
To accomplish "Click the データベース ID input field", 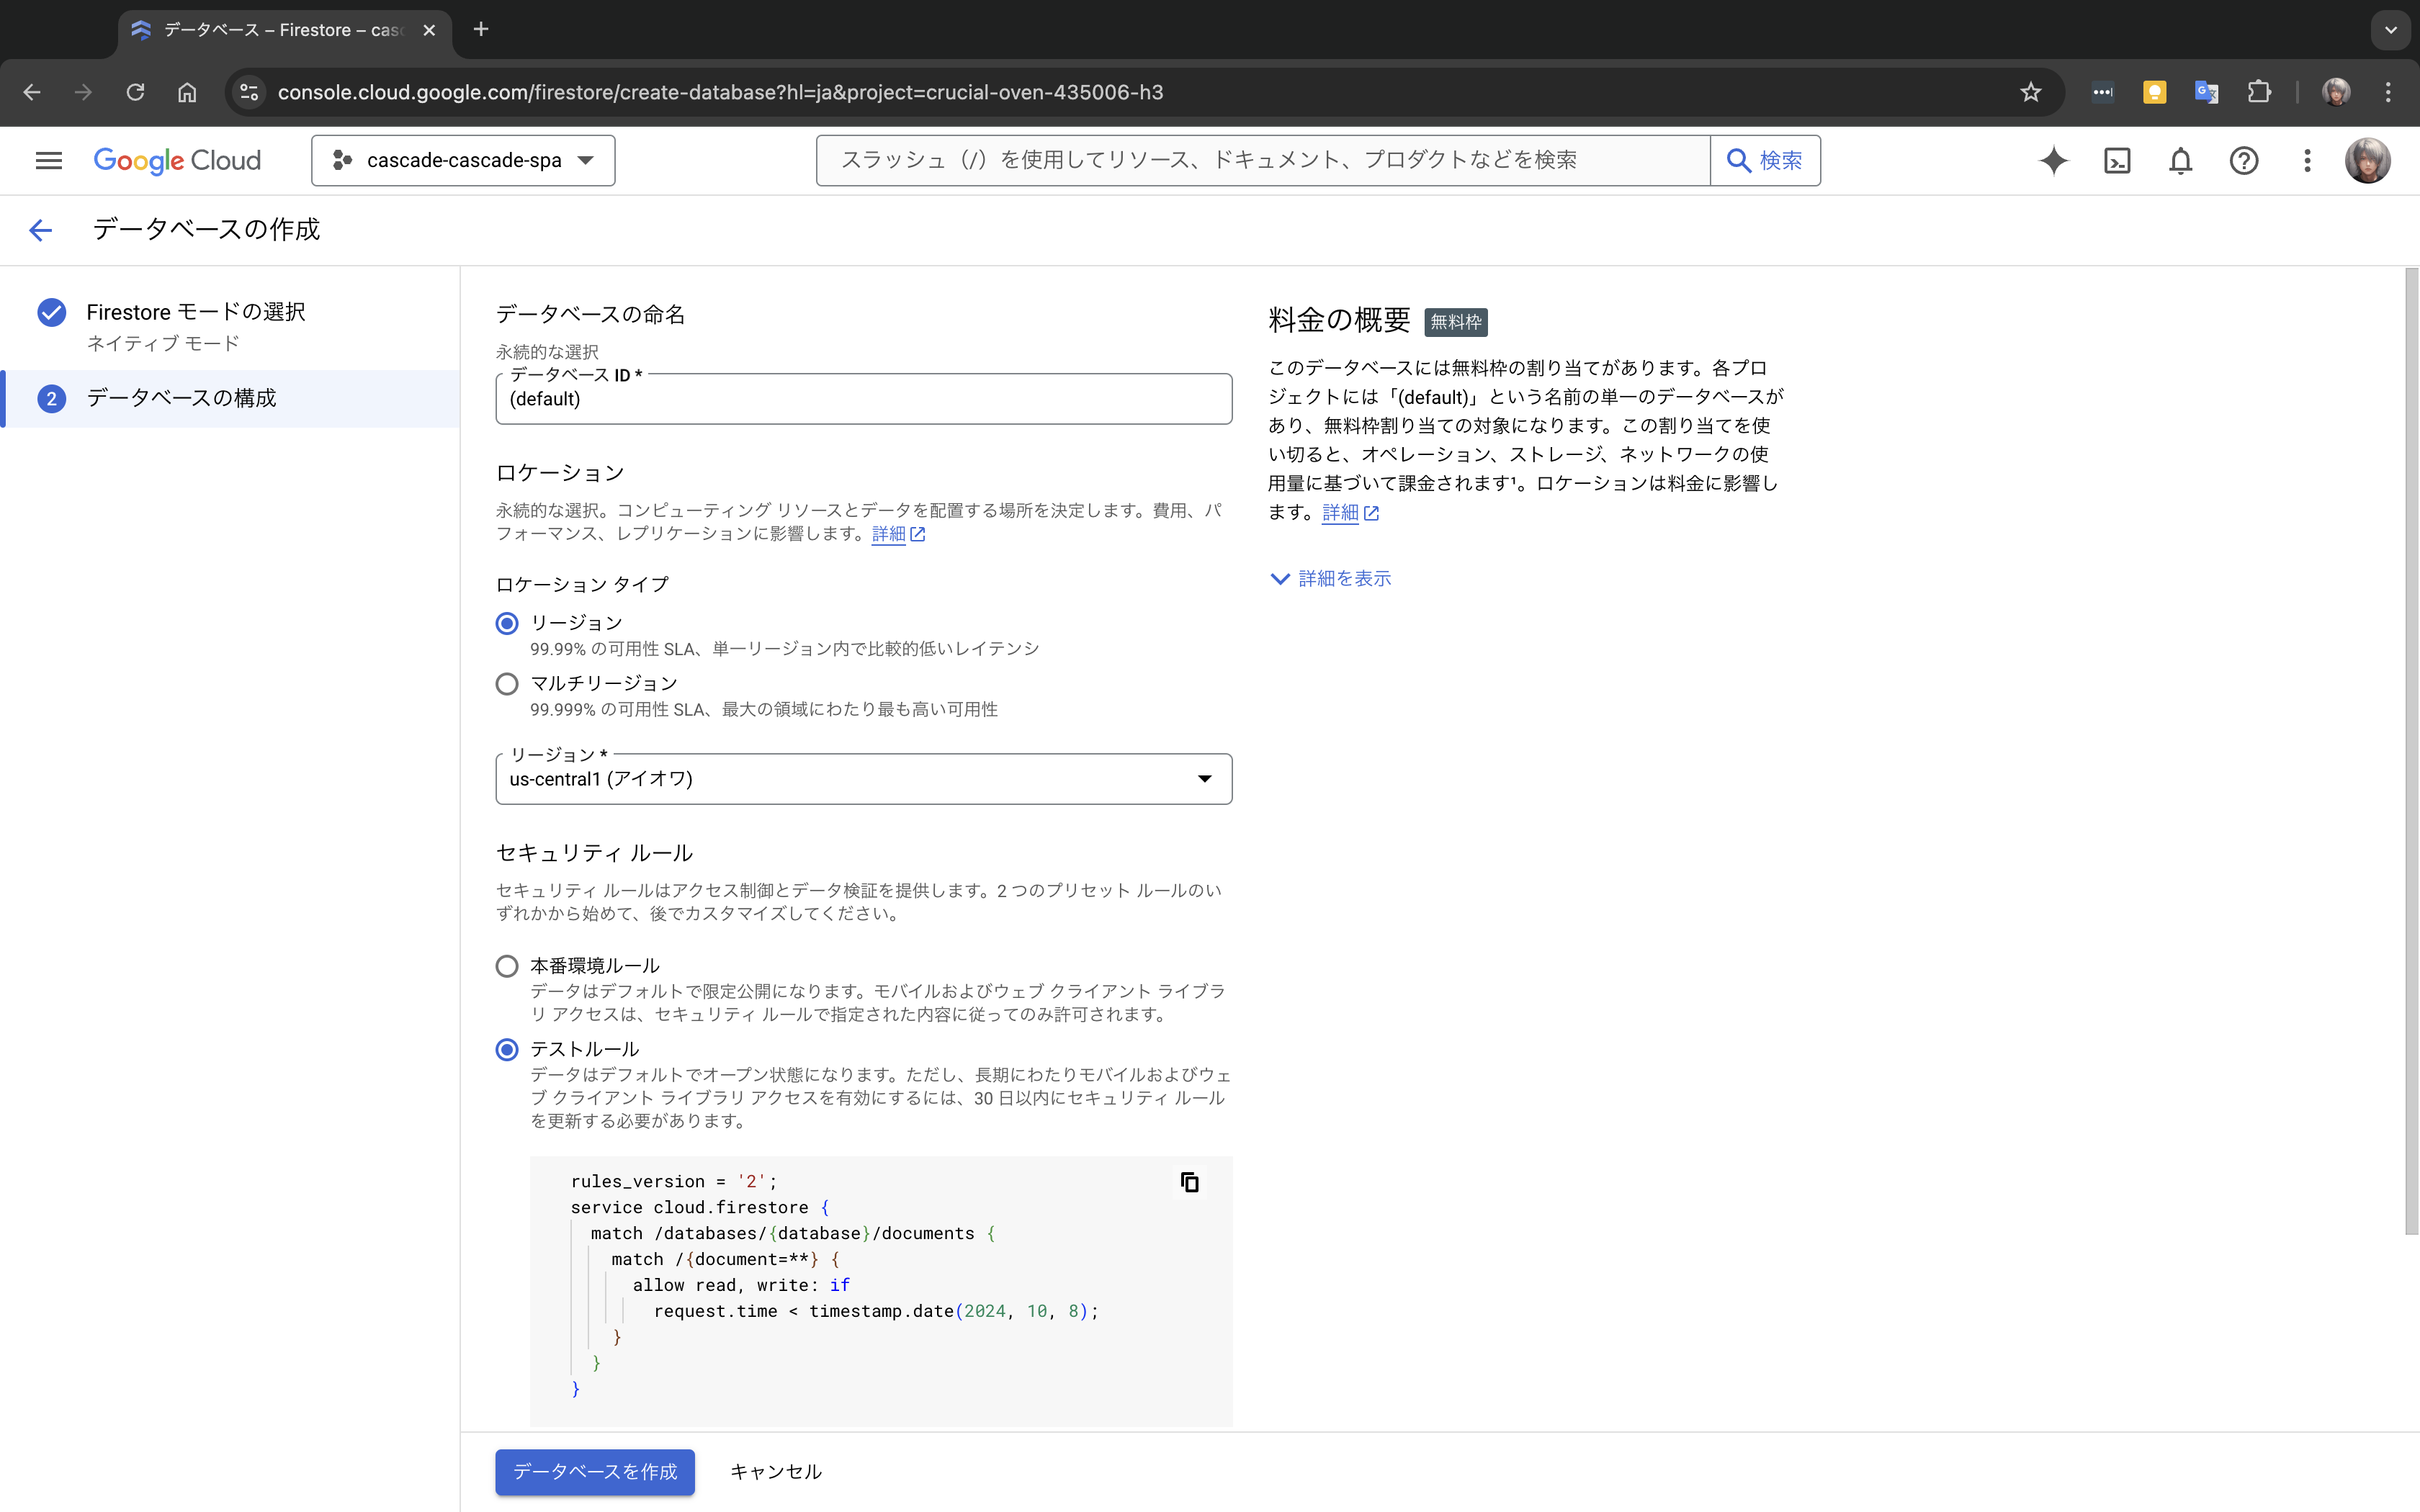I will [x=863, y=399].
